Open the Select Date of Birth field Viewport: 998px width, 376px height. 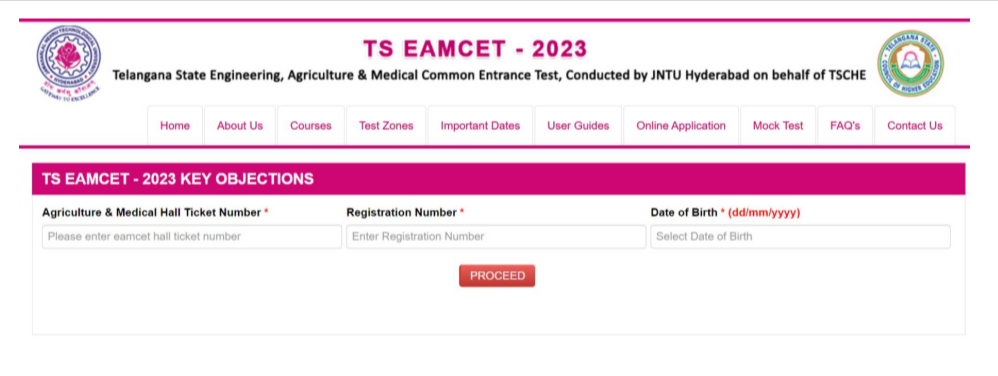coord(800,237)
